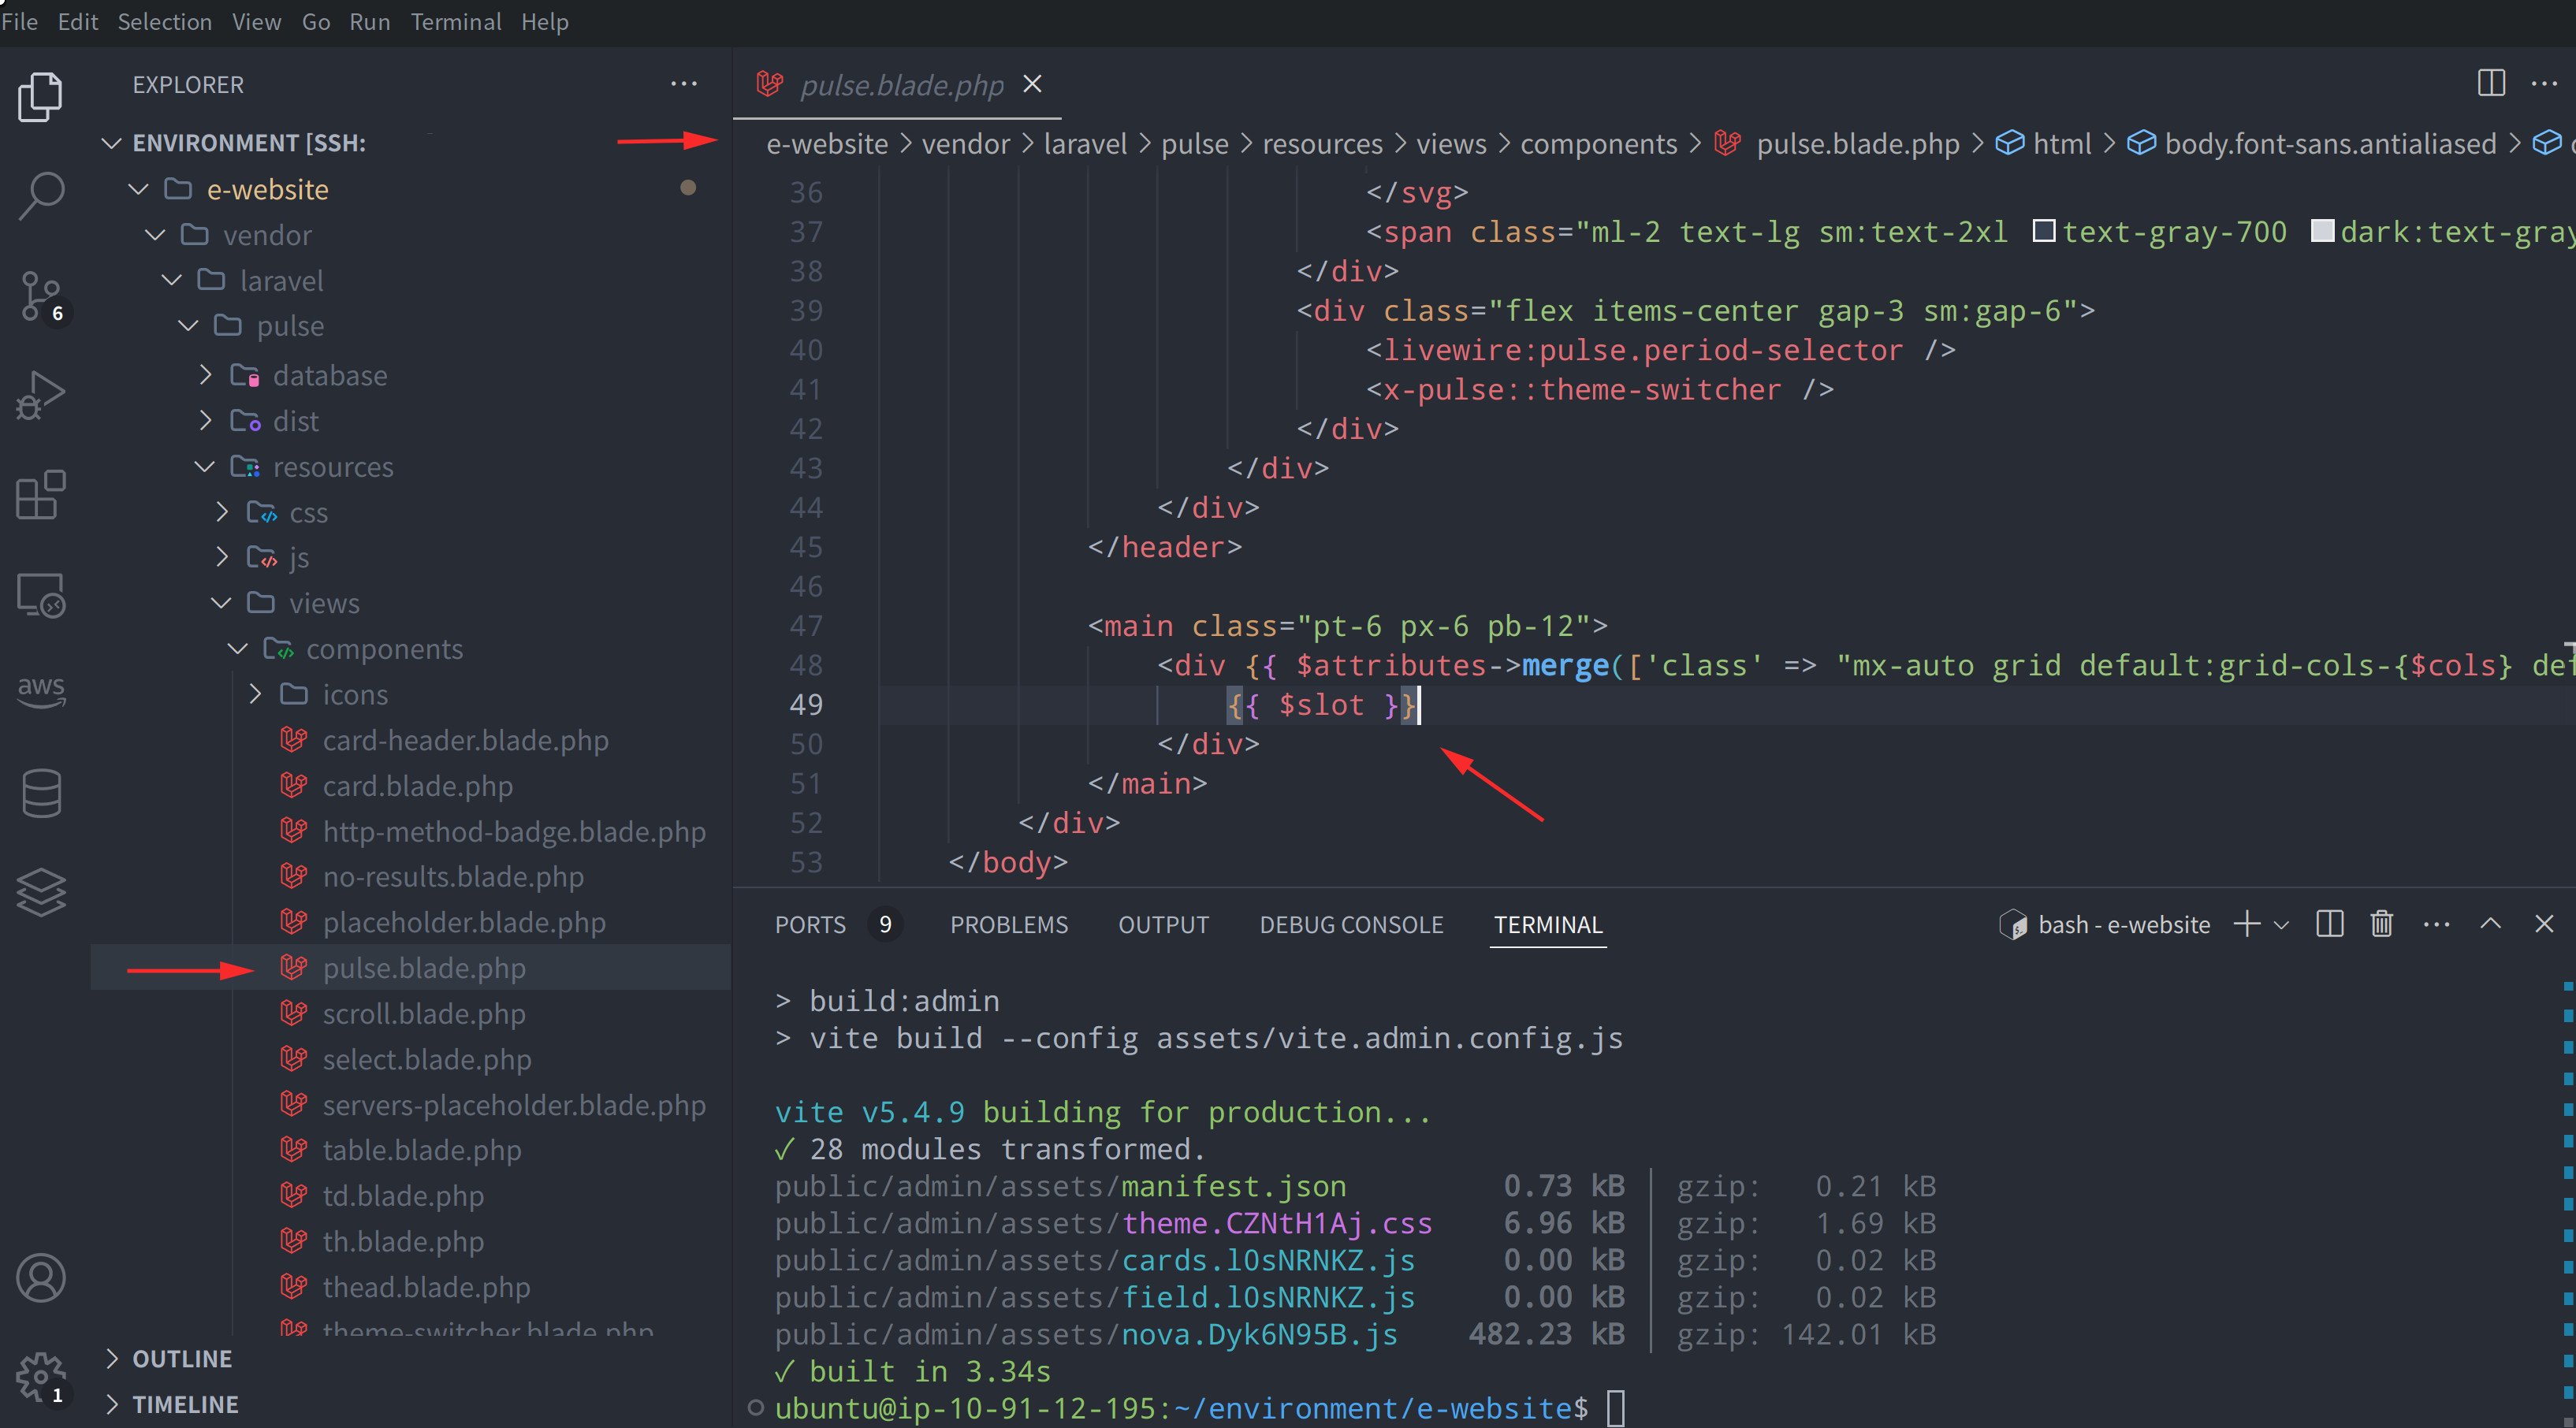Click the html breadcrumb above the editor
The height and width of the screenshot is (1428, 2576).
[x=2063, y=143]
